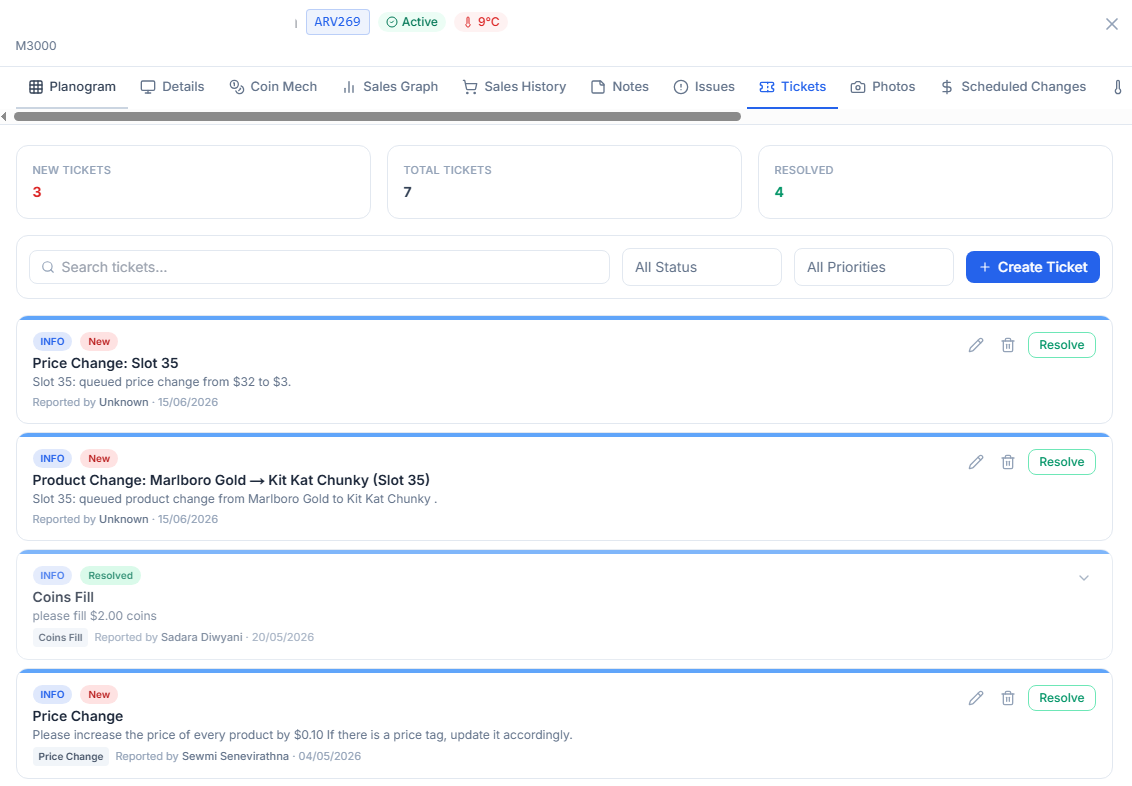Edit the Sewmi Senevirathna Price Change ticket
The width and height of the screenshot is (1132, 786).
point(975,698)
